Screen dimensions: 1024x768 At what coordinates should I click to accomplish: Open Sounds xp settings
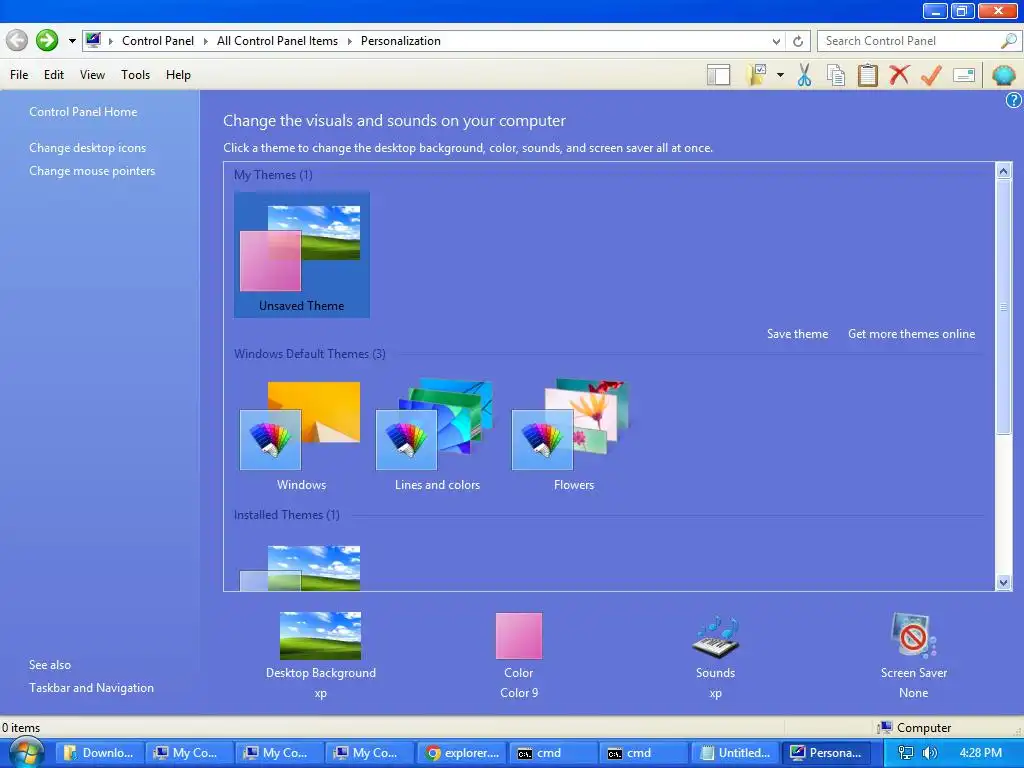click(715, 655)
